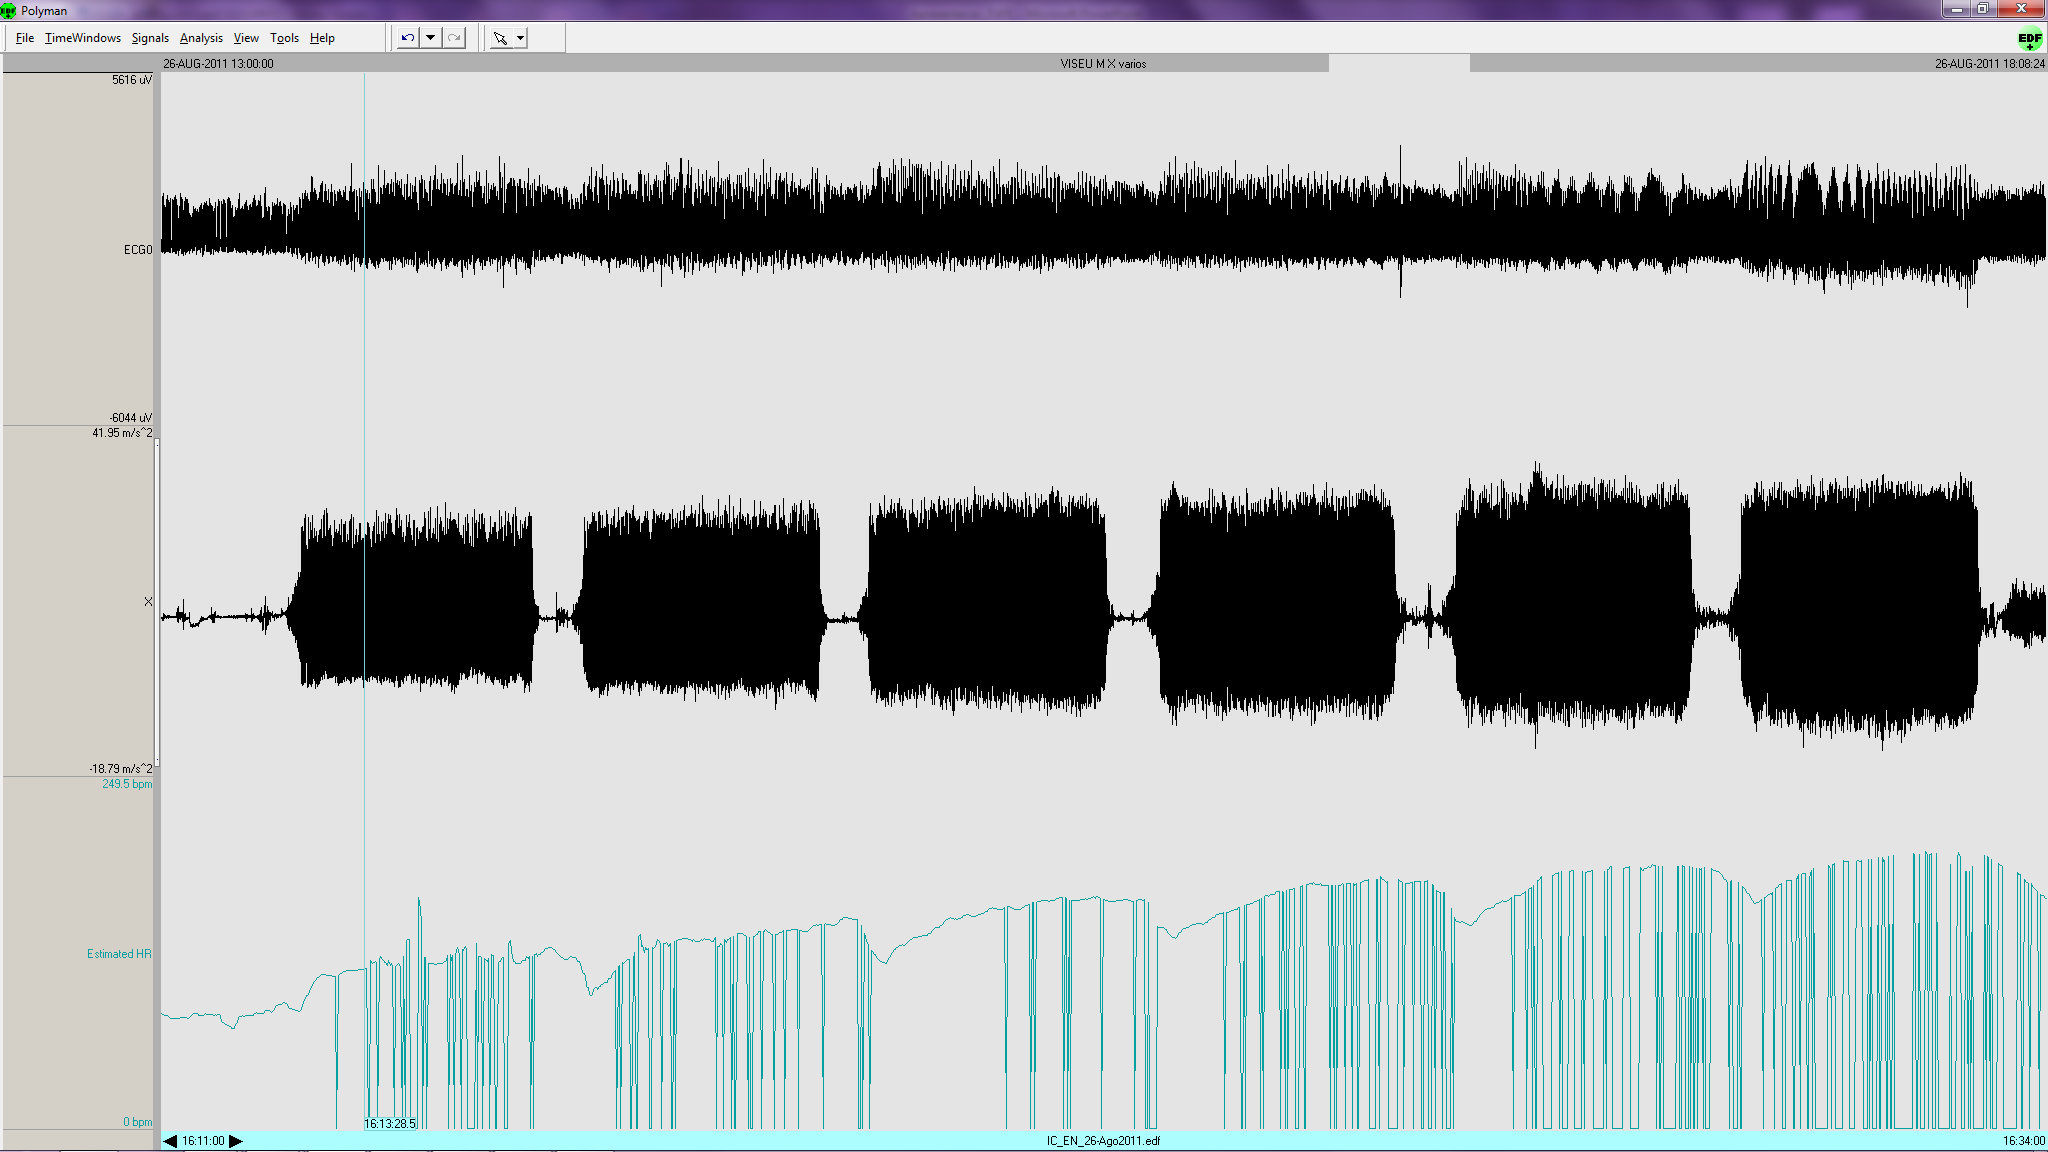Click the Polyman app icon in title bar
Image resolution: width=2048 pixels, height=1152 pixels.
pyautogui.click(x=9, y=11)
